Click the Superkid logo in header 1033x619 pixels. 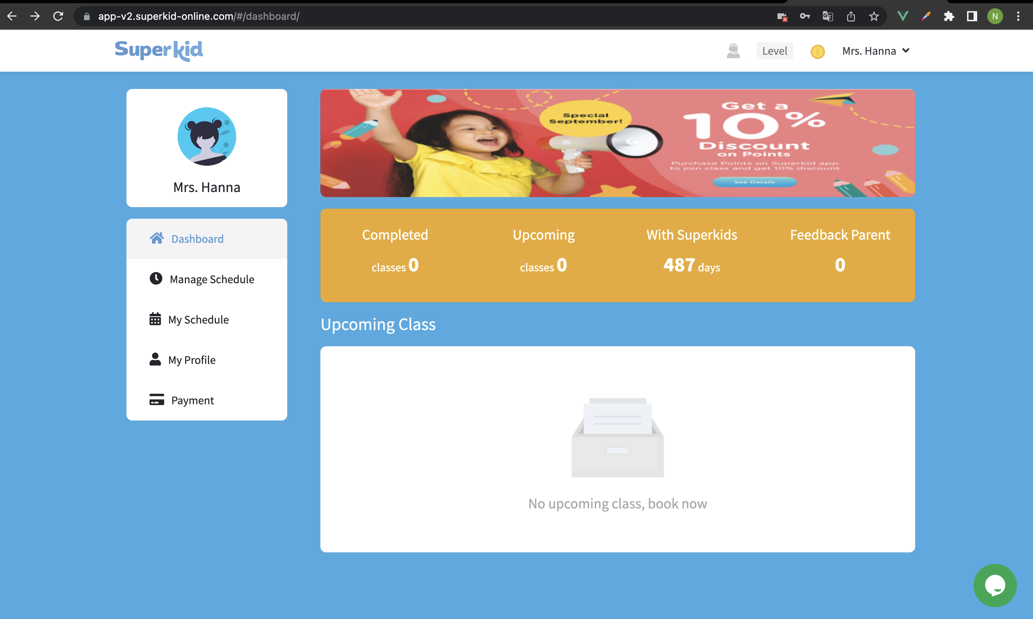159,50
